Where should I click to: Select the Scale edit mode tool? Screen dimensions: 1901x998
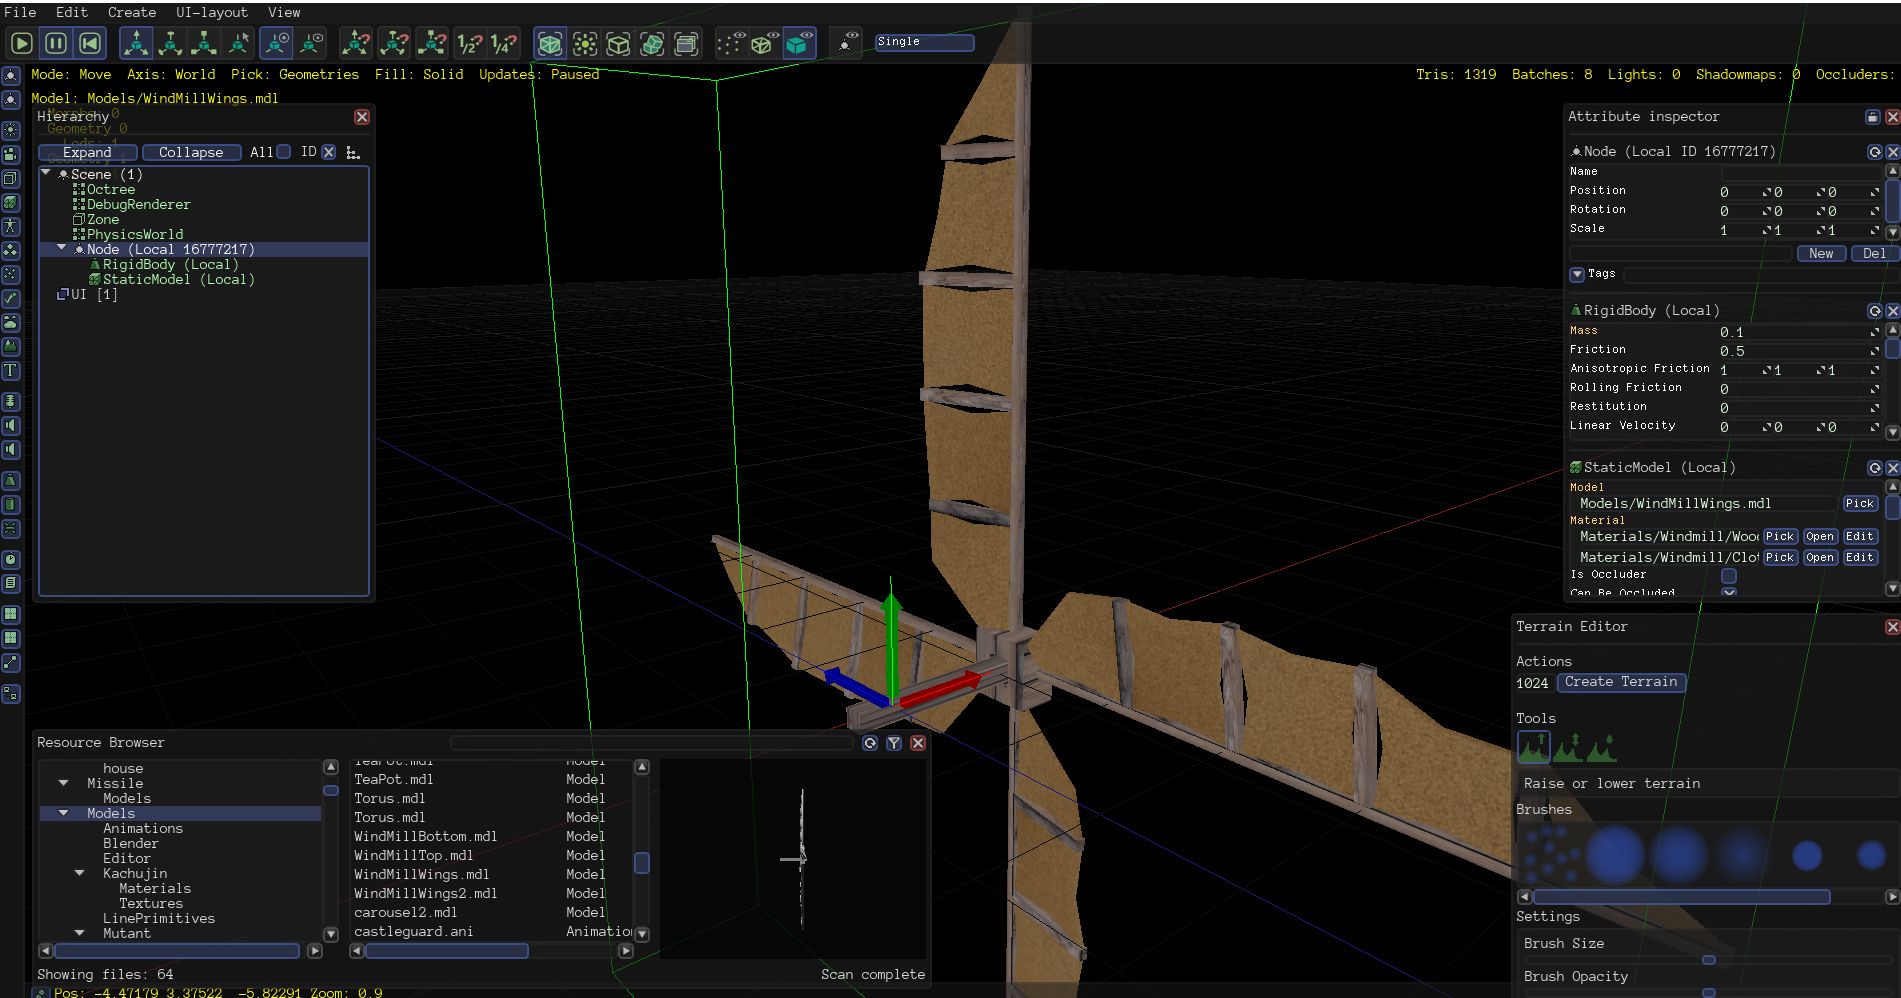coord(204,43)
